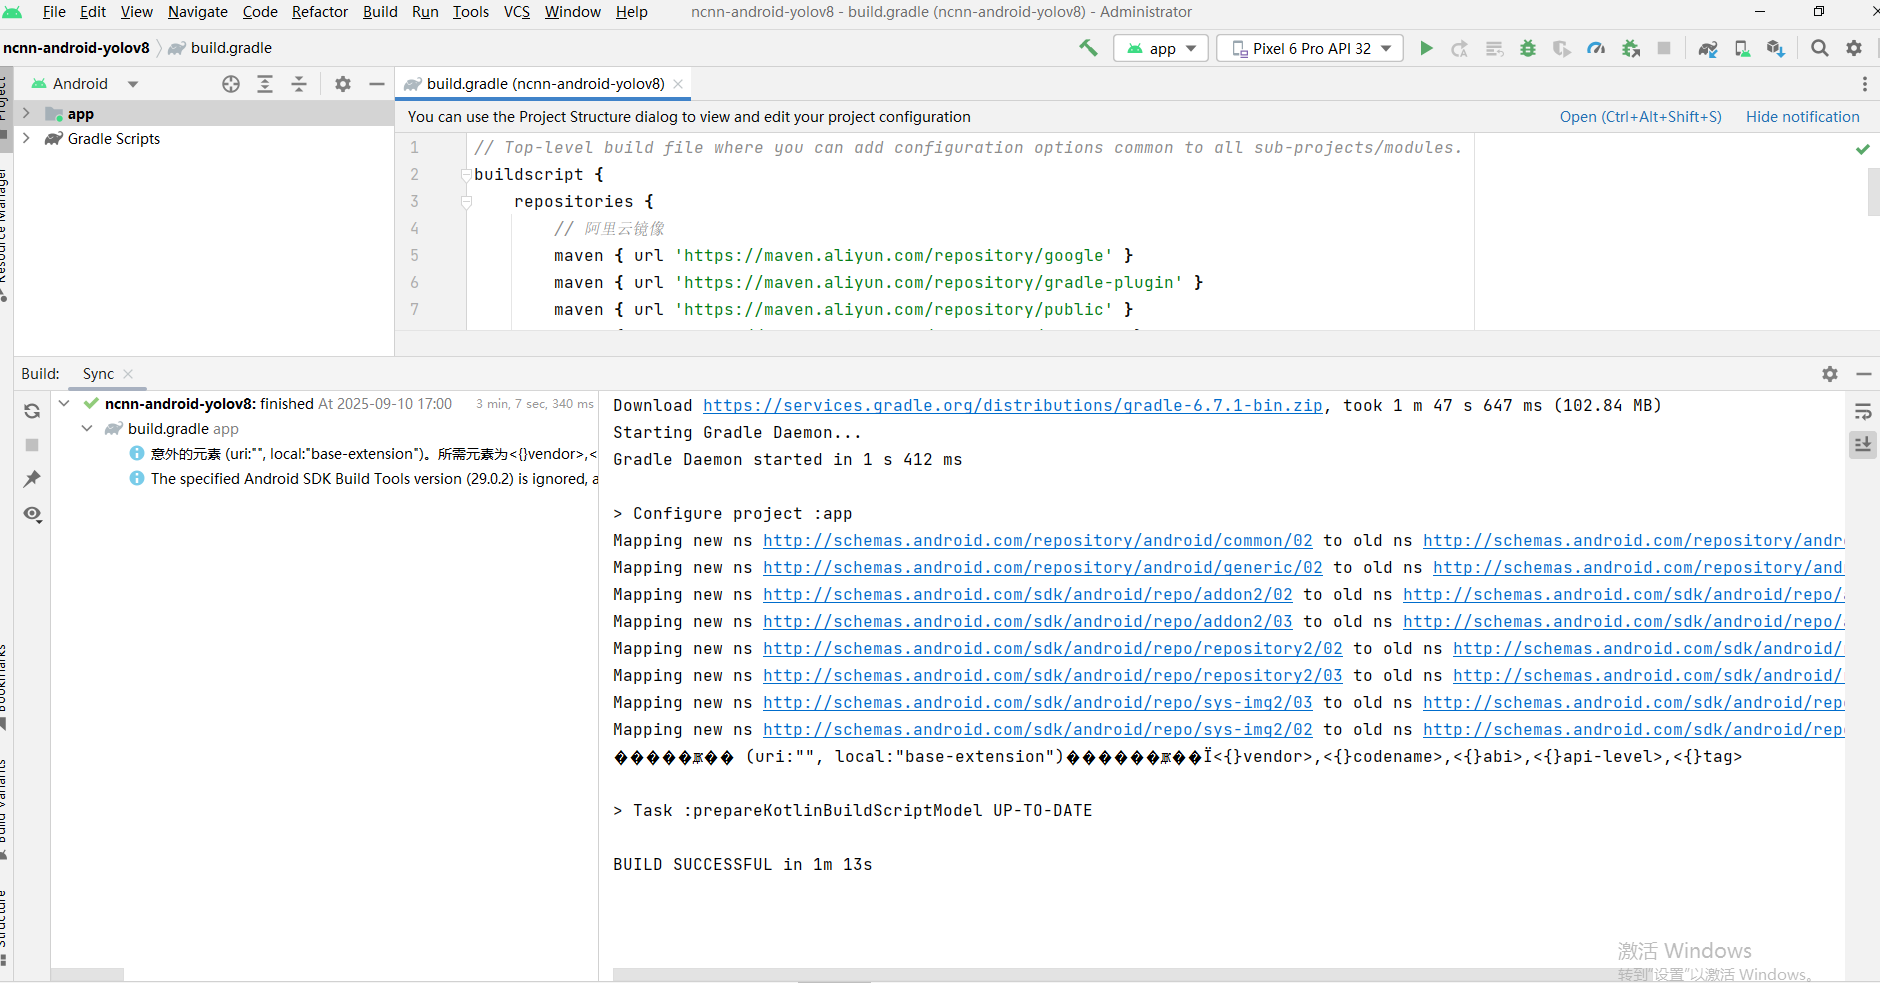This screenshot has width=1880, height=983.
Task: Click Open (Ctrl+Alt+Shift+S) link
Action: click(1640, 117)
